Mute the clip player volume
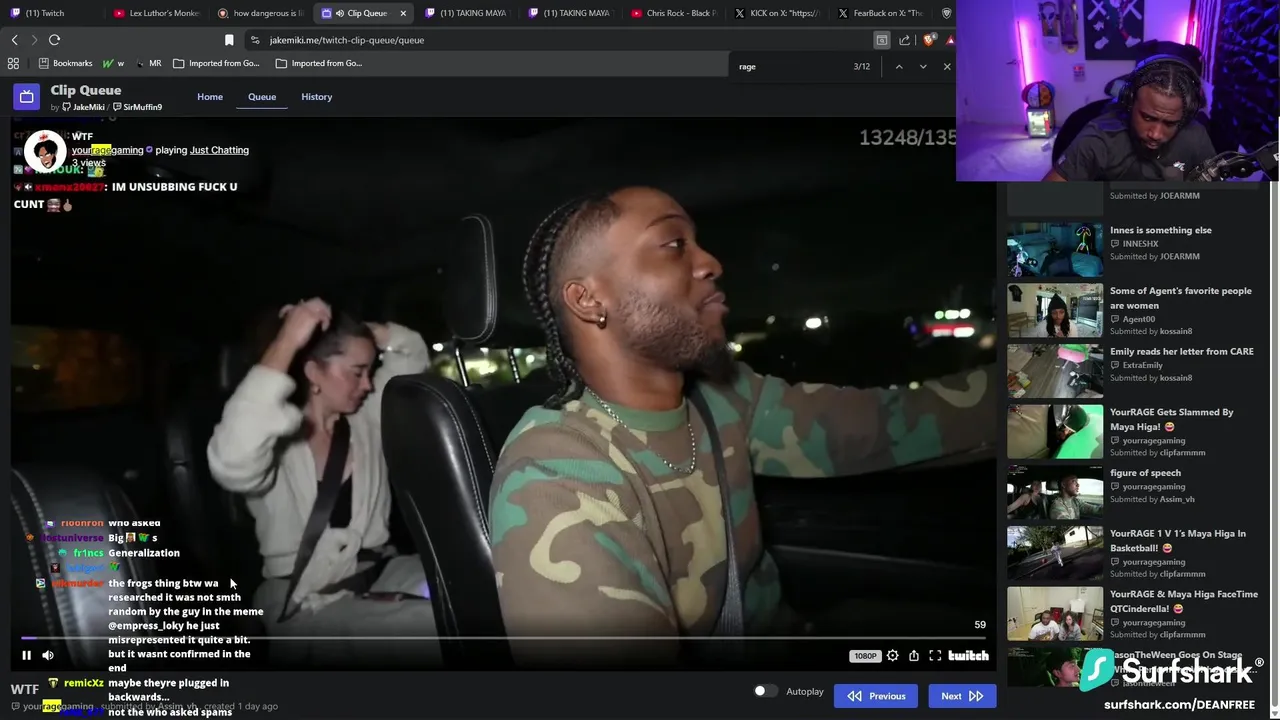Screen dimensions: 1280x720 pyautogui.click(x=47, y=655)
